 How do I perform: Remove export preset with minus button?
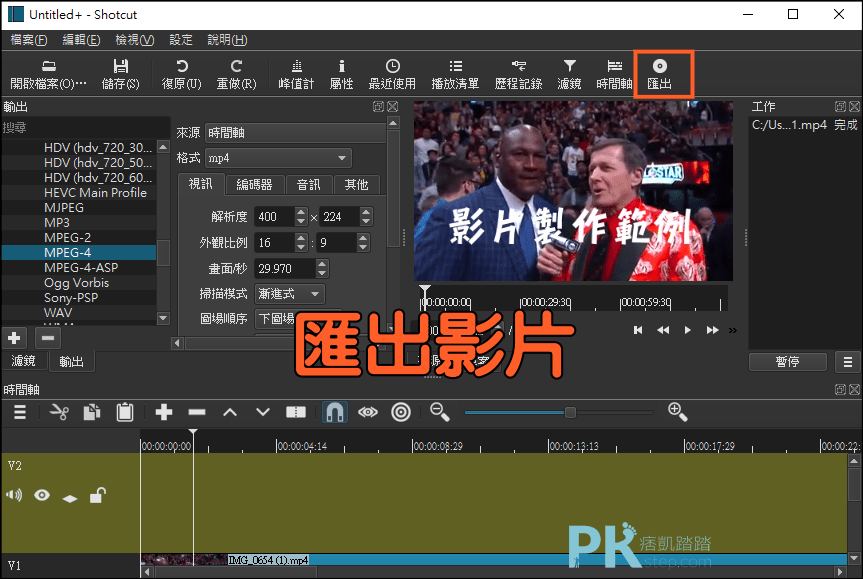tap(48, 338)
